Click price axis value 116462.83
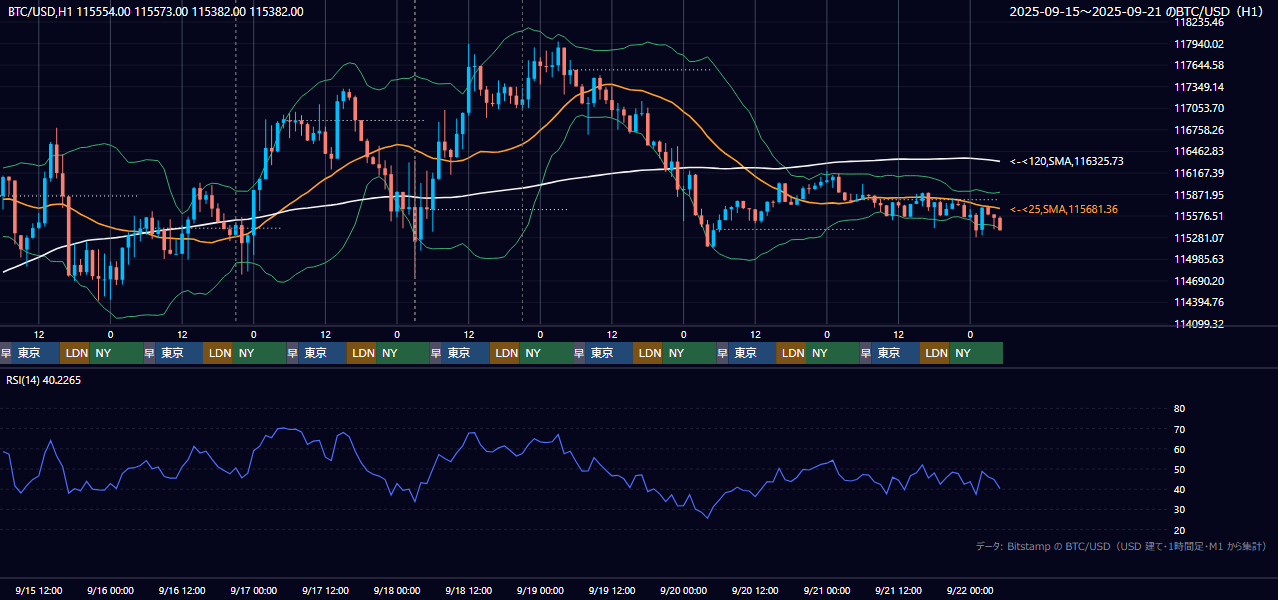 click(1200, 151)
